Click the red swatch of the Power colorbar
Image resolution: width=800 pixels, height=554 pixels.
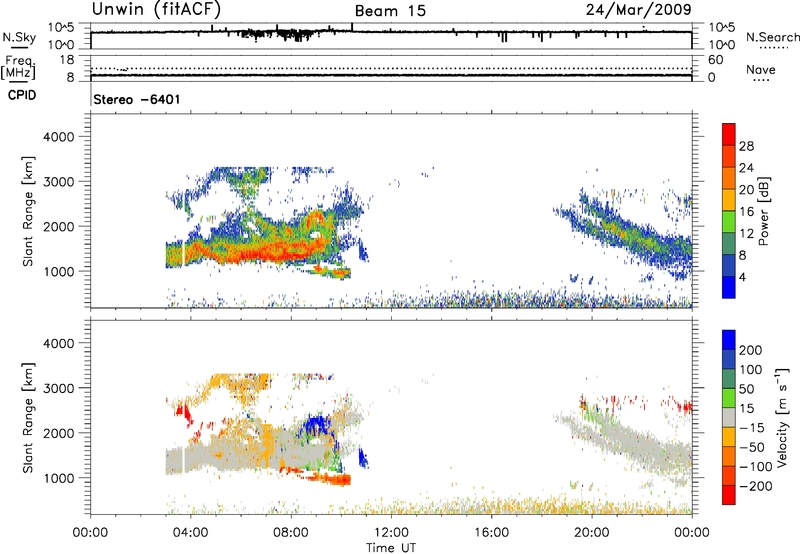(x=729, y=135)
